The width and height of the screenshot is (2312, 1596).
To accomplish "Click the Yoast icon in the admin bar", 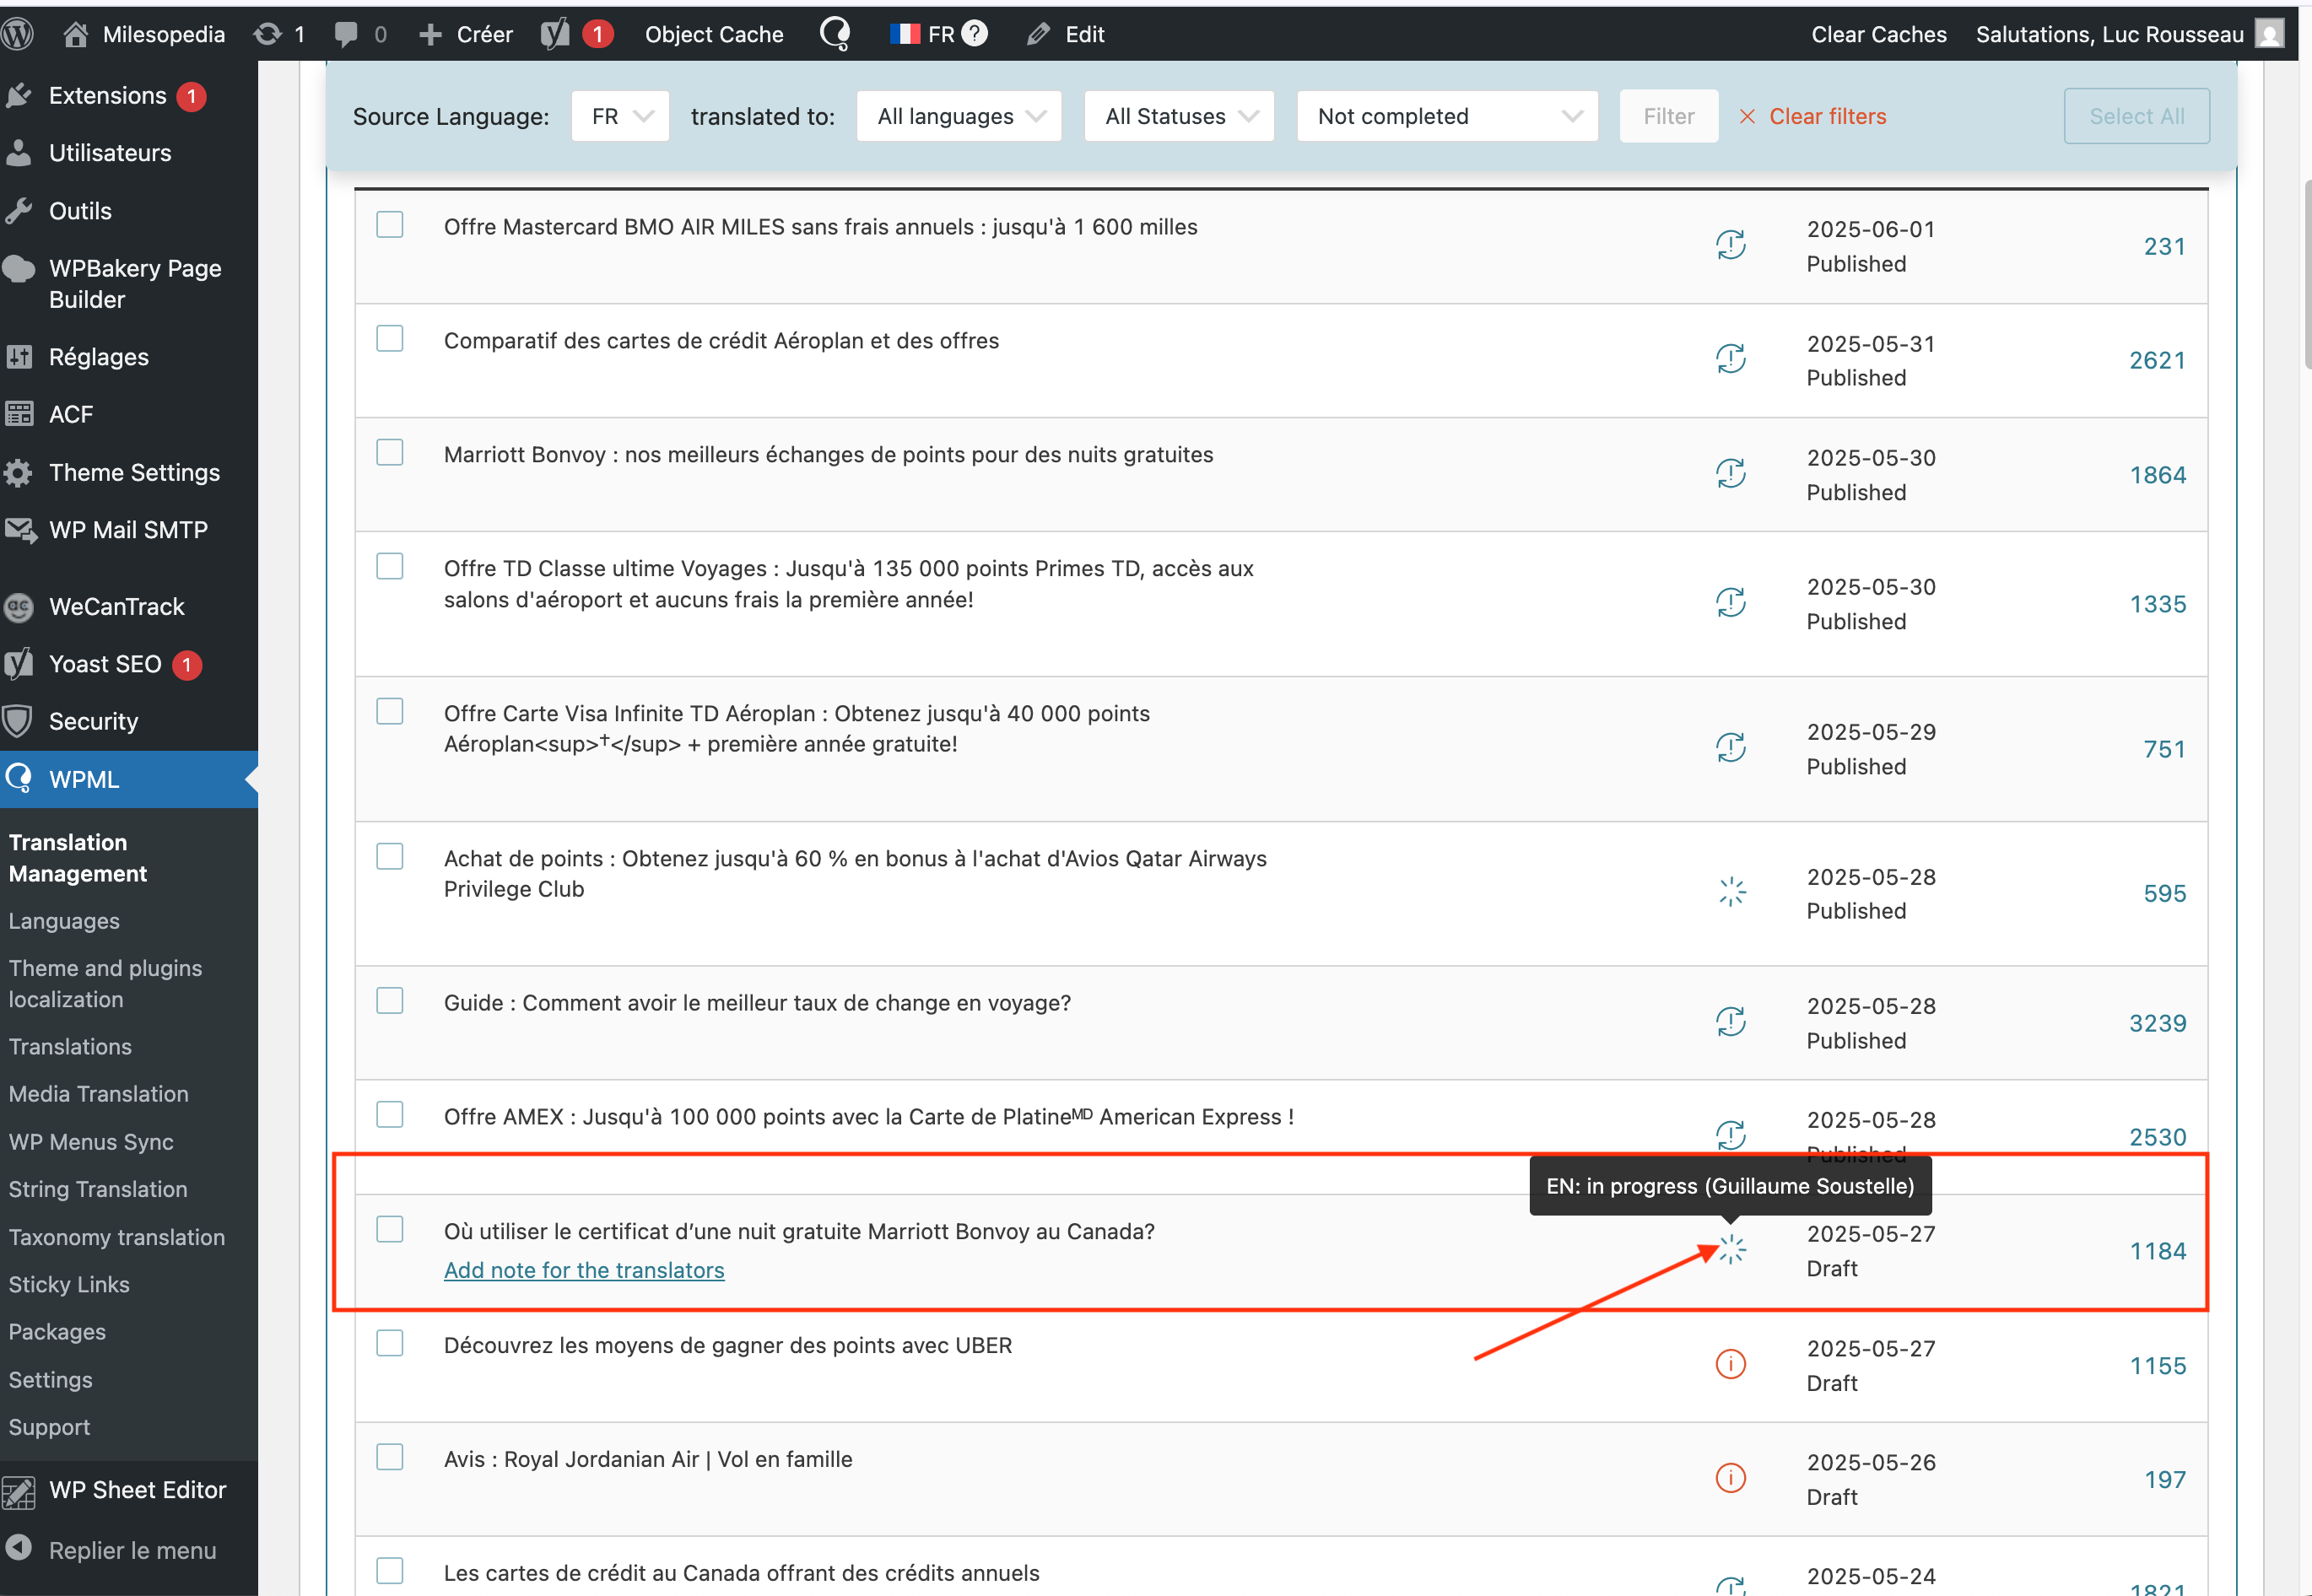I will click(x=555, y=34).
